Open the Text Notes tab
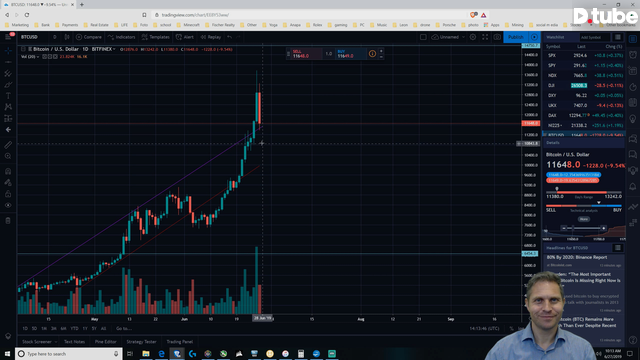The image size is (640, 360). tap(74, 342)
